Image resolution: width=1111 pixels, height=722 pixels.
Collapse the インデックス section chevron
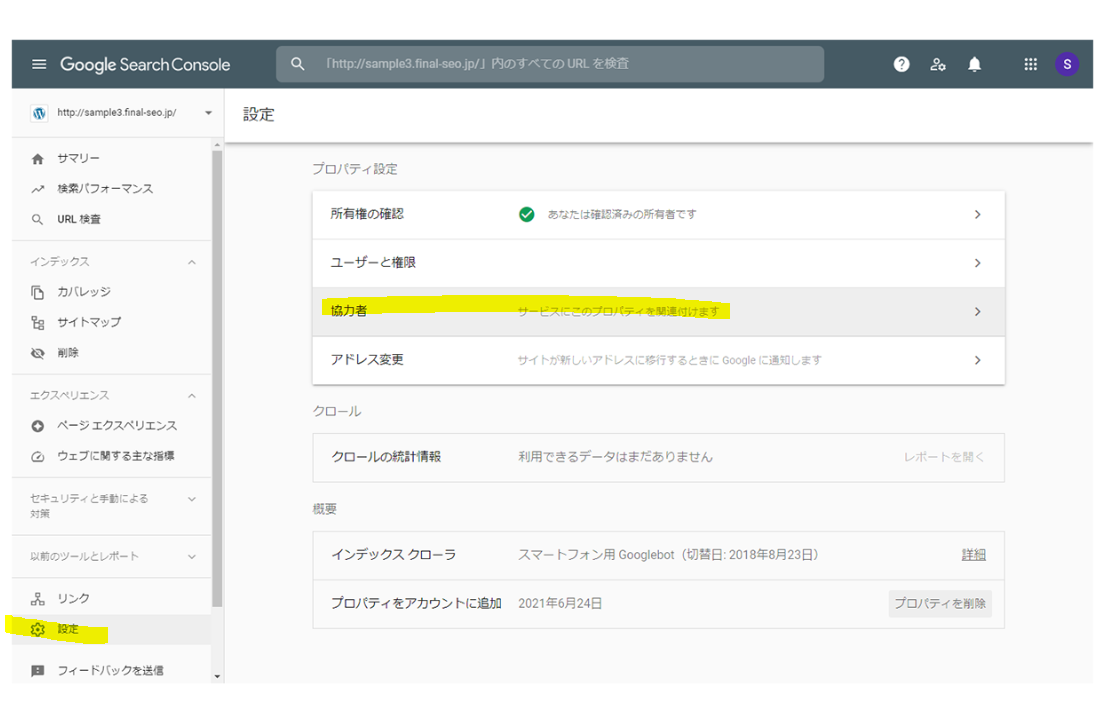point(193,261)
